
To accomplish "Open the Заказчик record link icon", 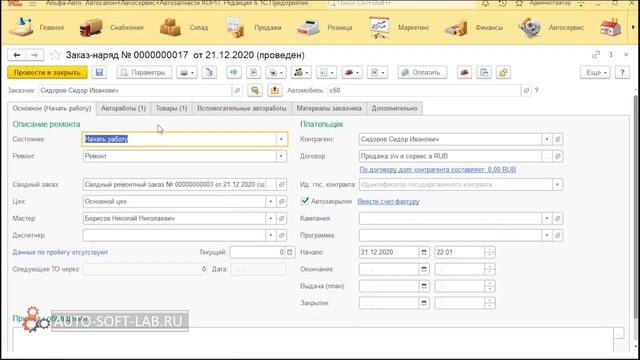I will coord(237,90).
